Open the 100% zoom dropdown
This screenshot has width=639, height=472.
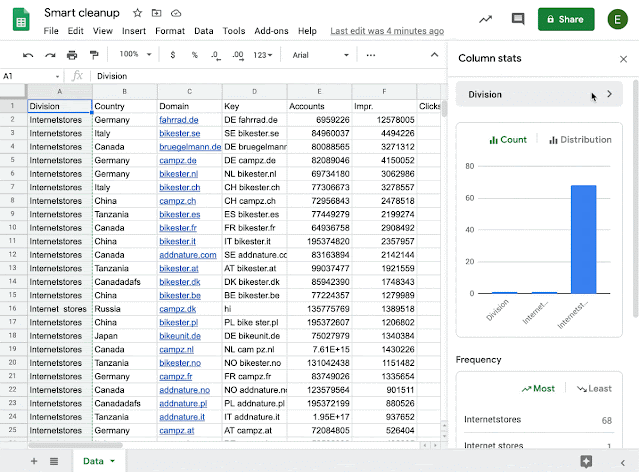tap(135, 54)
